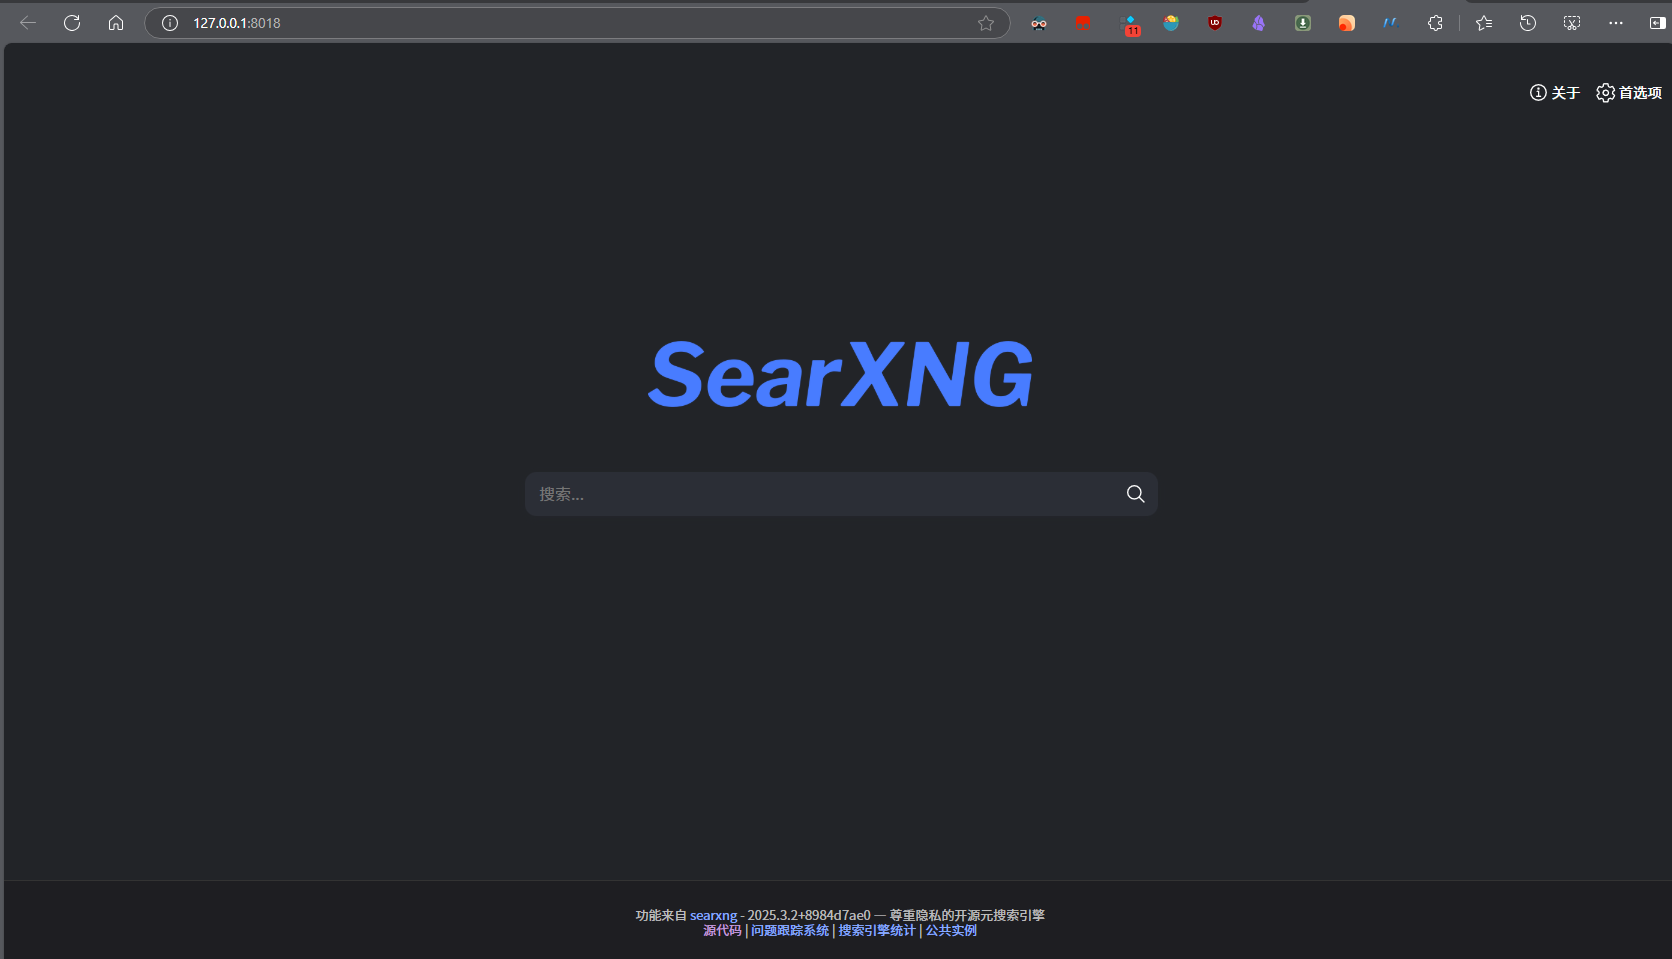Open the browser three-dots settings menu
The image size is (1672, 959).
(1616, 23)
